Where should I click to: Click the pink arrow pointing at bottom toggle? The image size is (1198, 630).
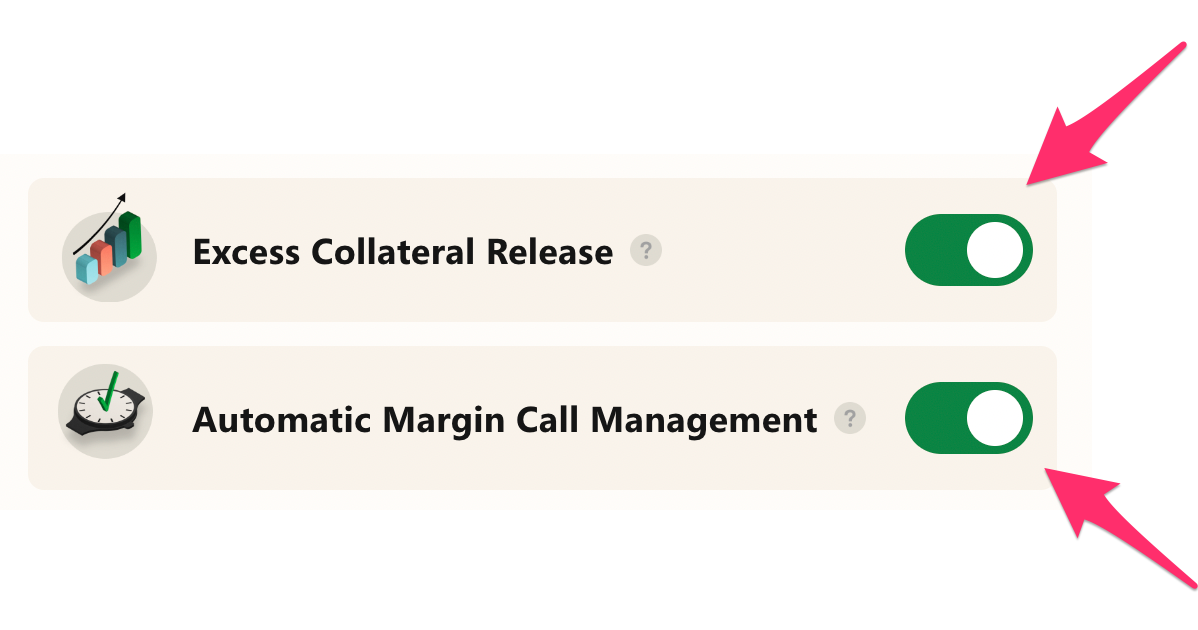[x=1119, y=527]
